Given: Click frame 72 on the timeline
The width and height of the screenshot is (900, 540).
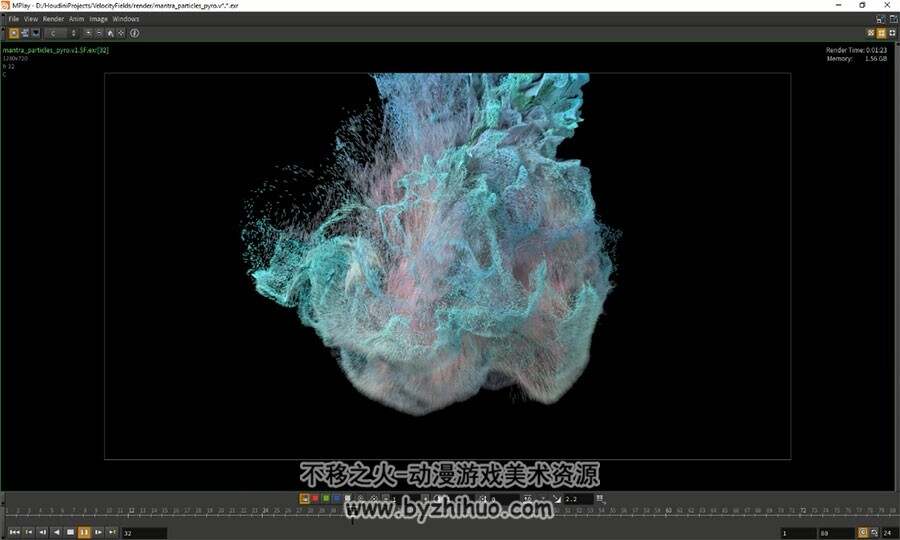Looking at the screenshot, I should [x=803, y=511].
